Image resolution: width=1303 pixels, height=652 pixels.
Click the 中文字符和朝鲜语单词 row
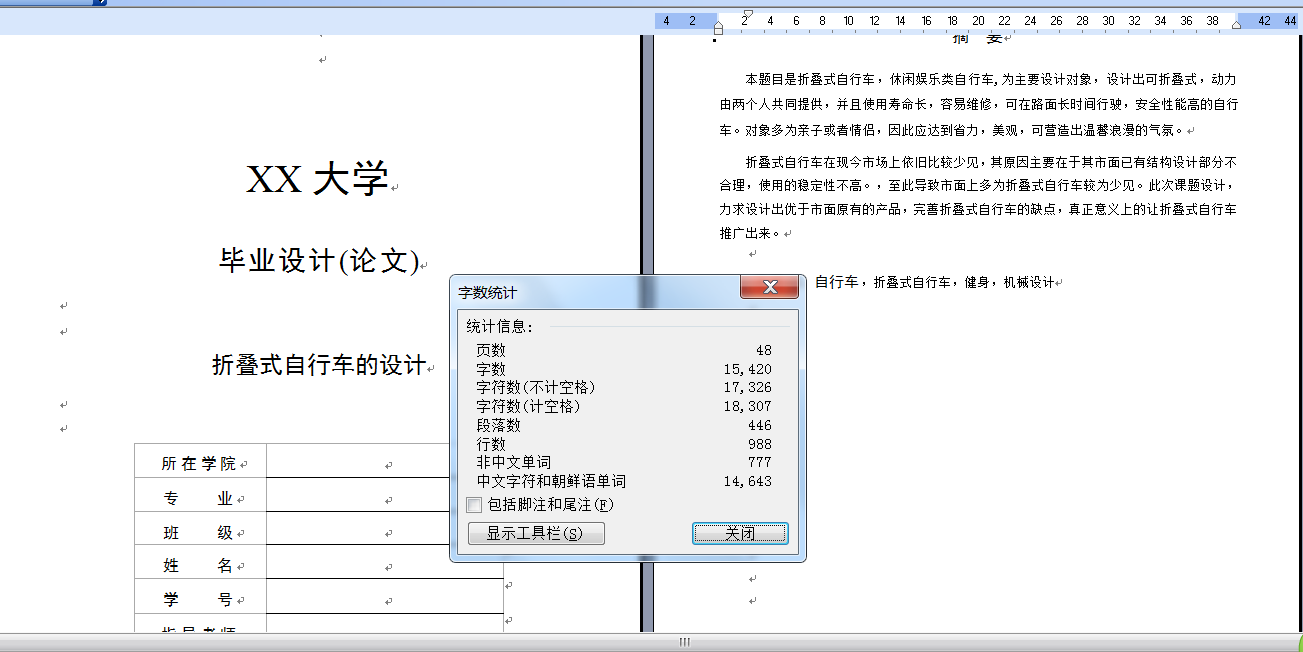point(624,482)
